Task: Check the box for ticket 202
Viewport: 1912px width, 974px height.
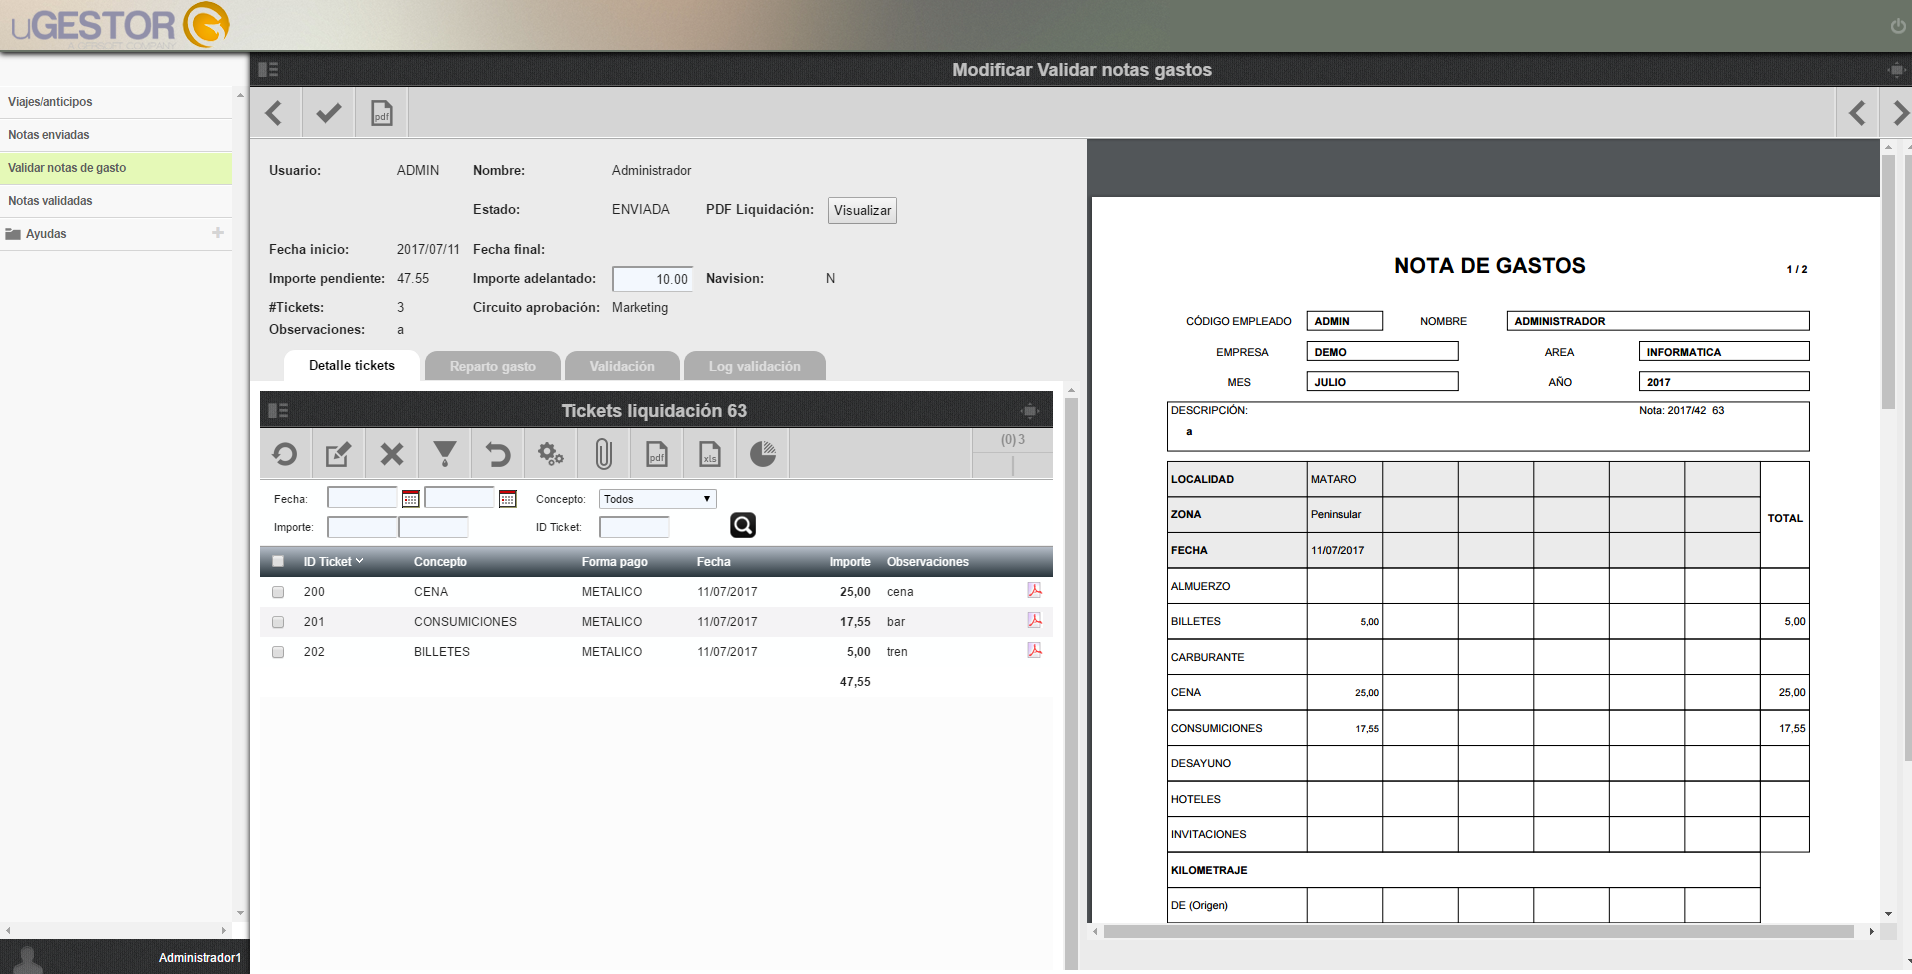Action: click(278, 652)
